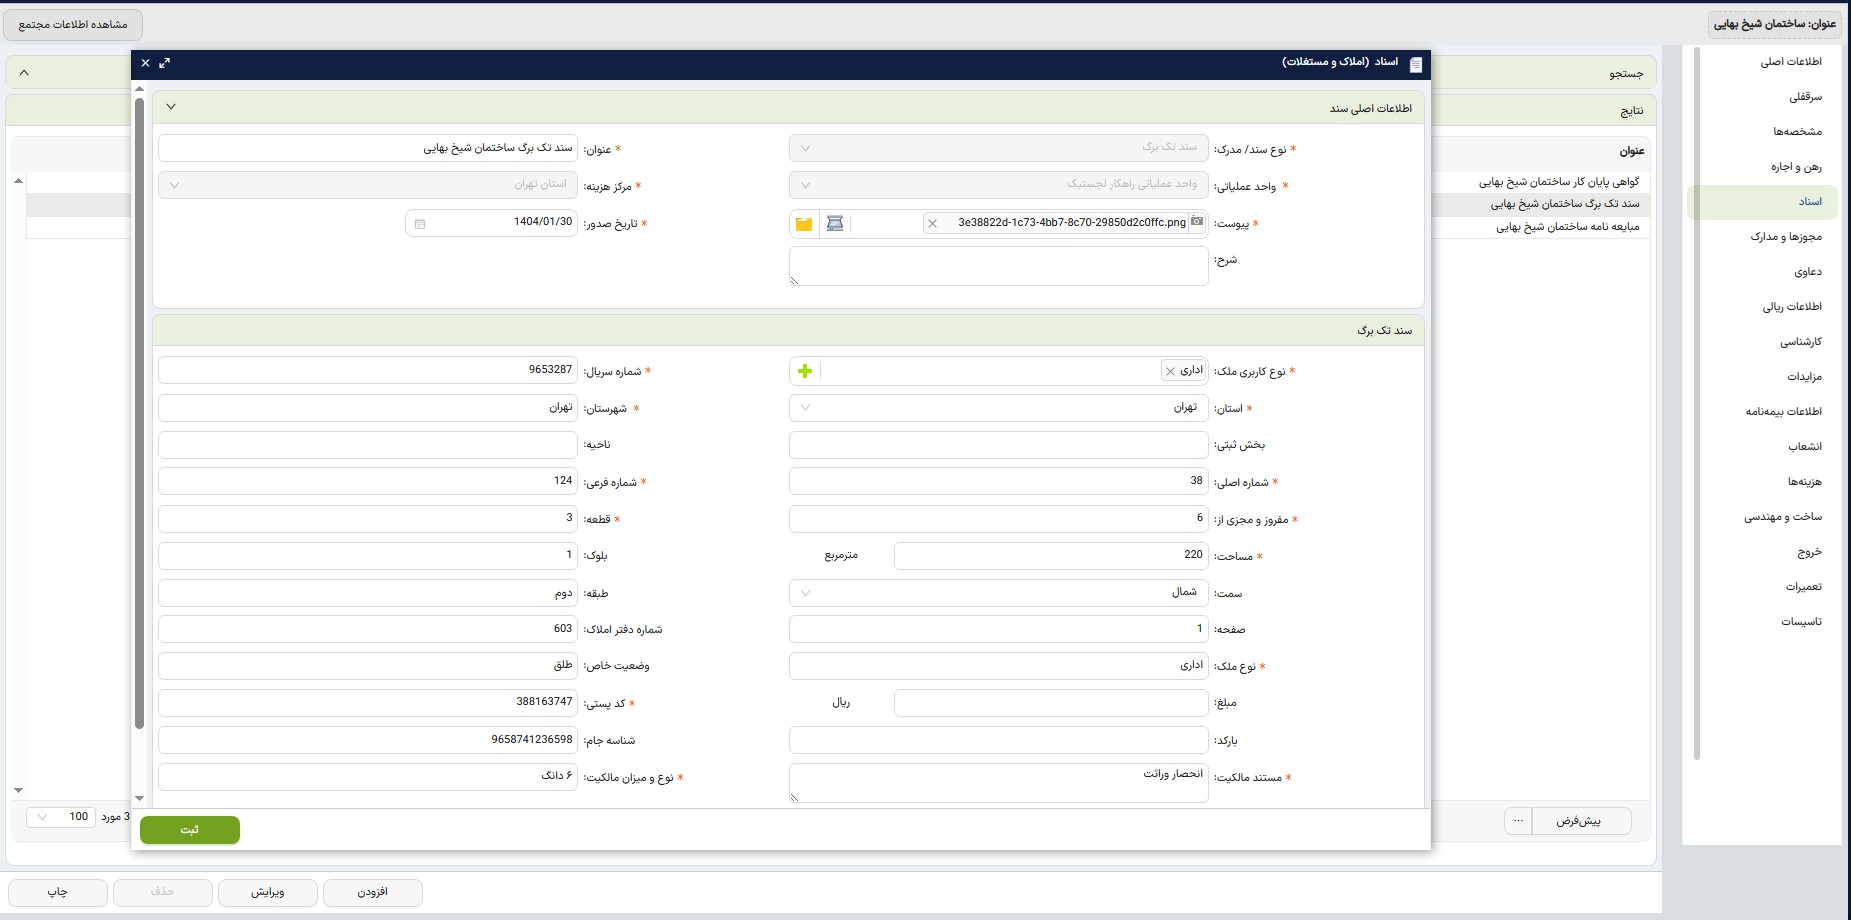Select the رهن و اجاره sidebar item
Image resolution: width=1851 pixels, height=920 pixels.
click(x=1796, y=167)
